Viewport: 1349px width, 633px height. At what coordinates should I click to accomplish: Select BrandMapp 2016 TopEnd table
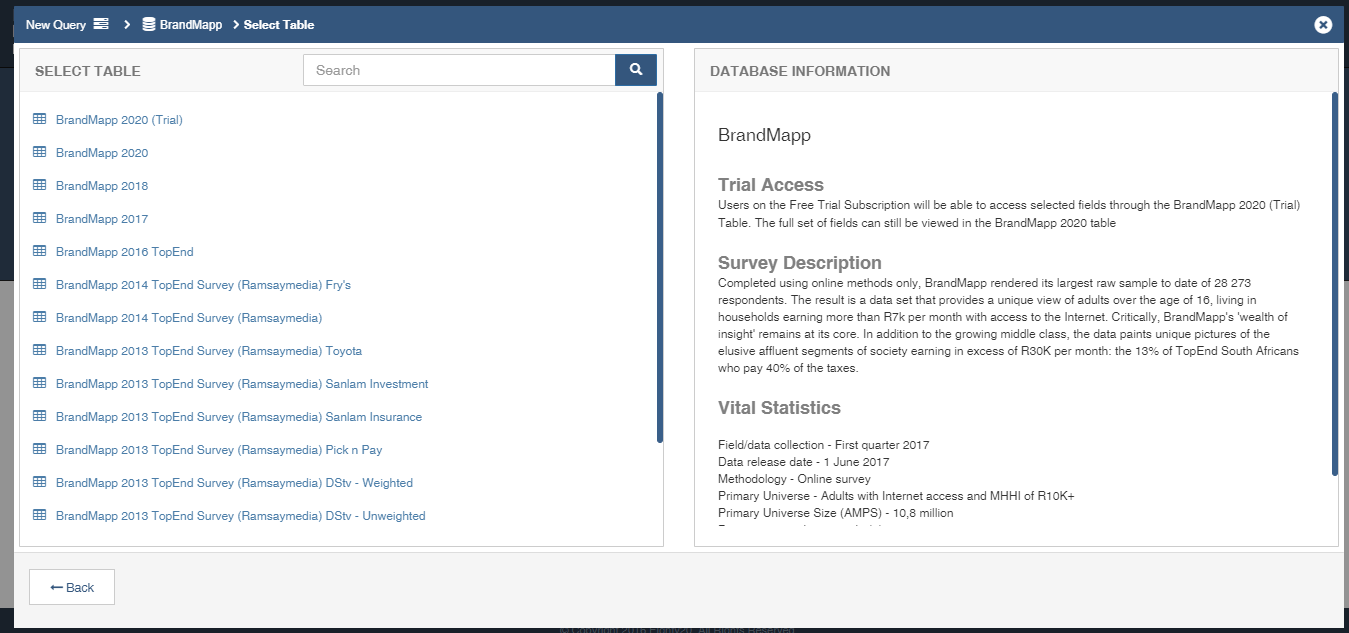pos(125,252)
